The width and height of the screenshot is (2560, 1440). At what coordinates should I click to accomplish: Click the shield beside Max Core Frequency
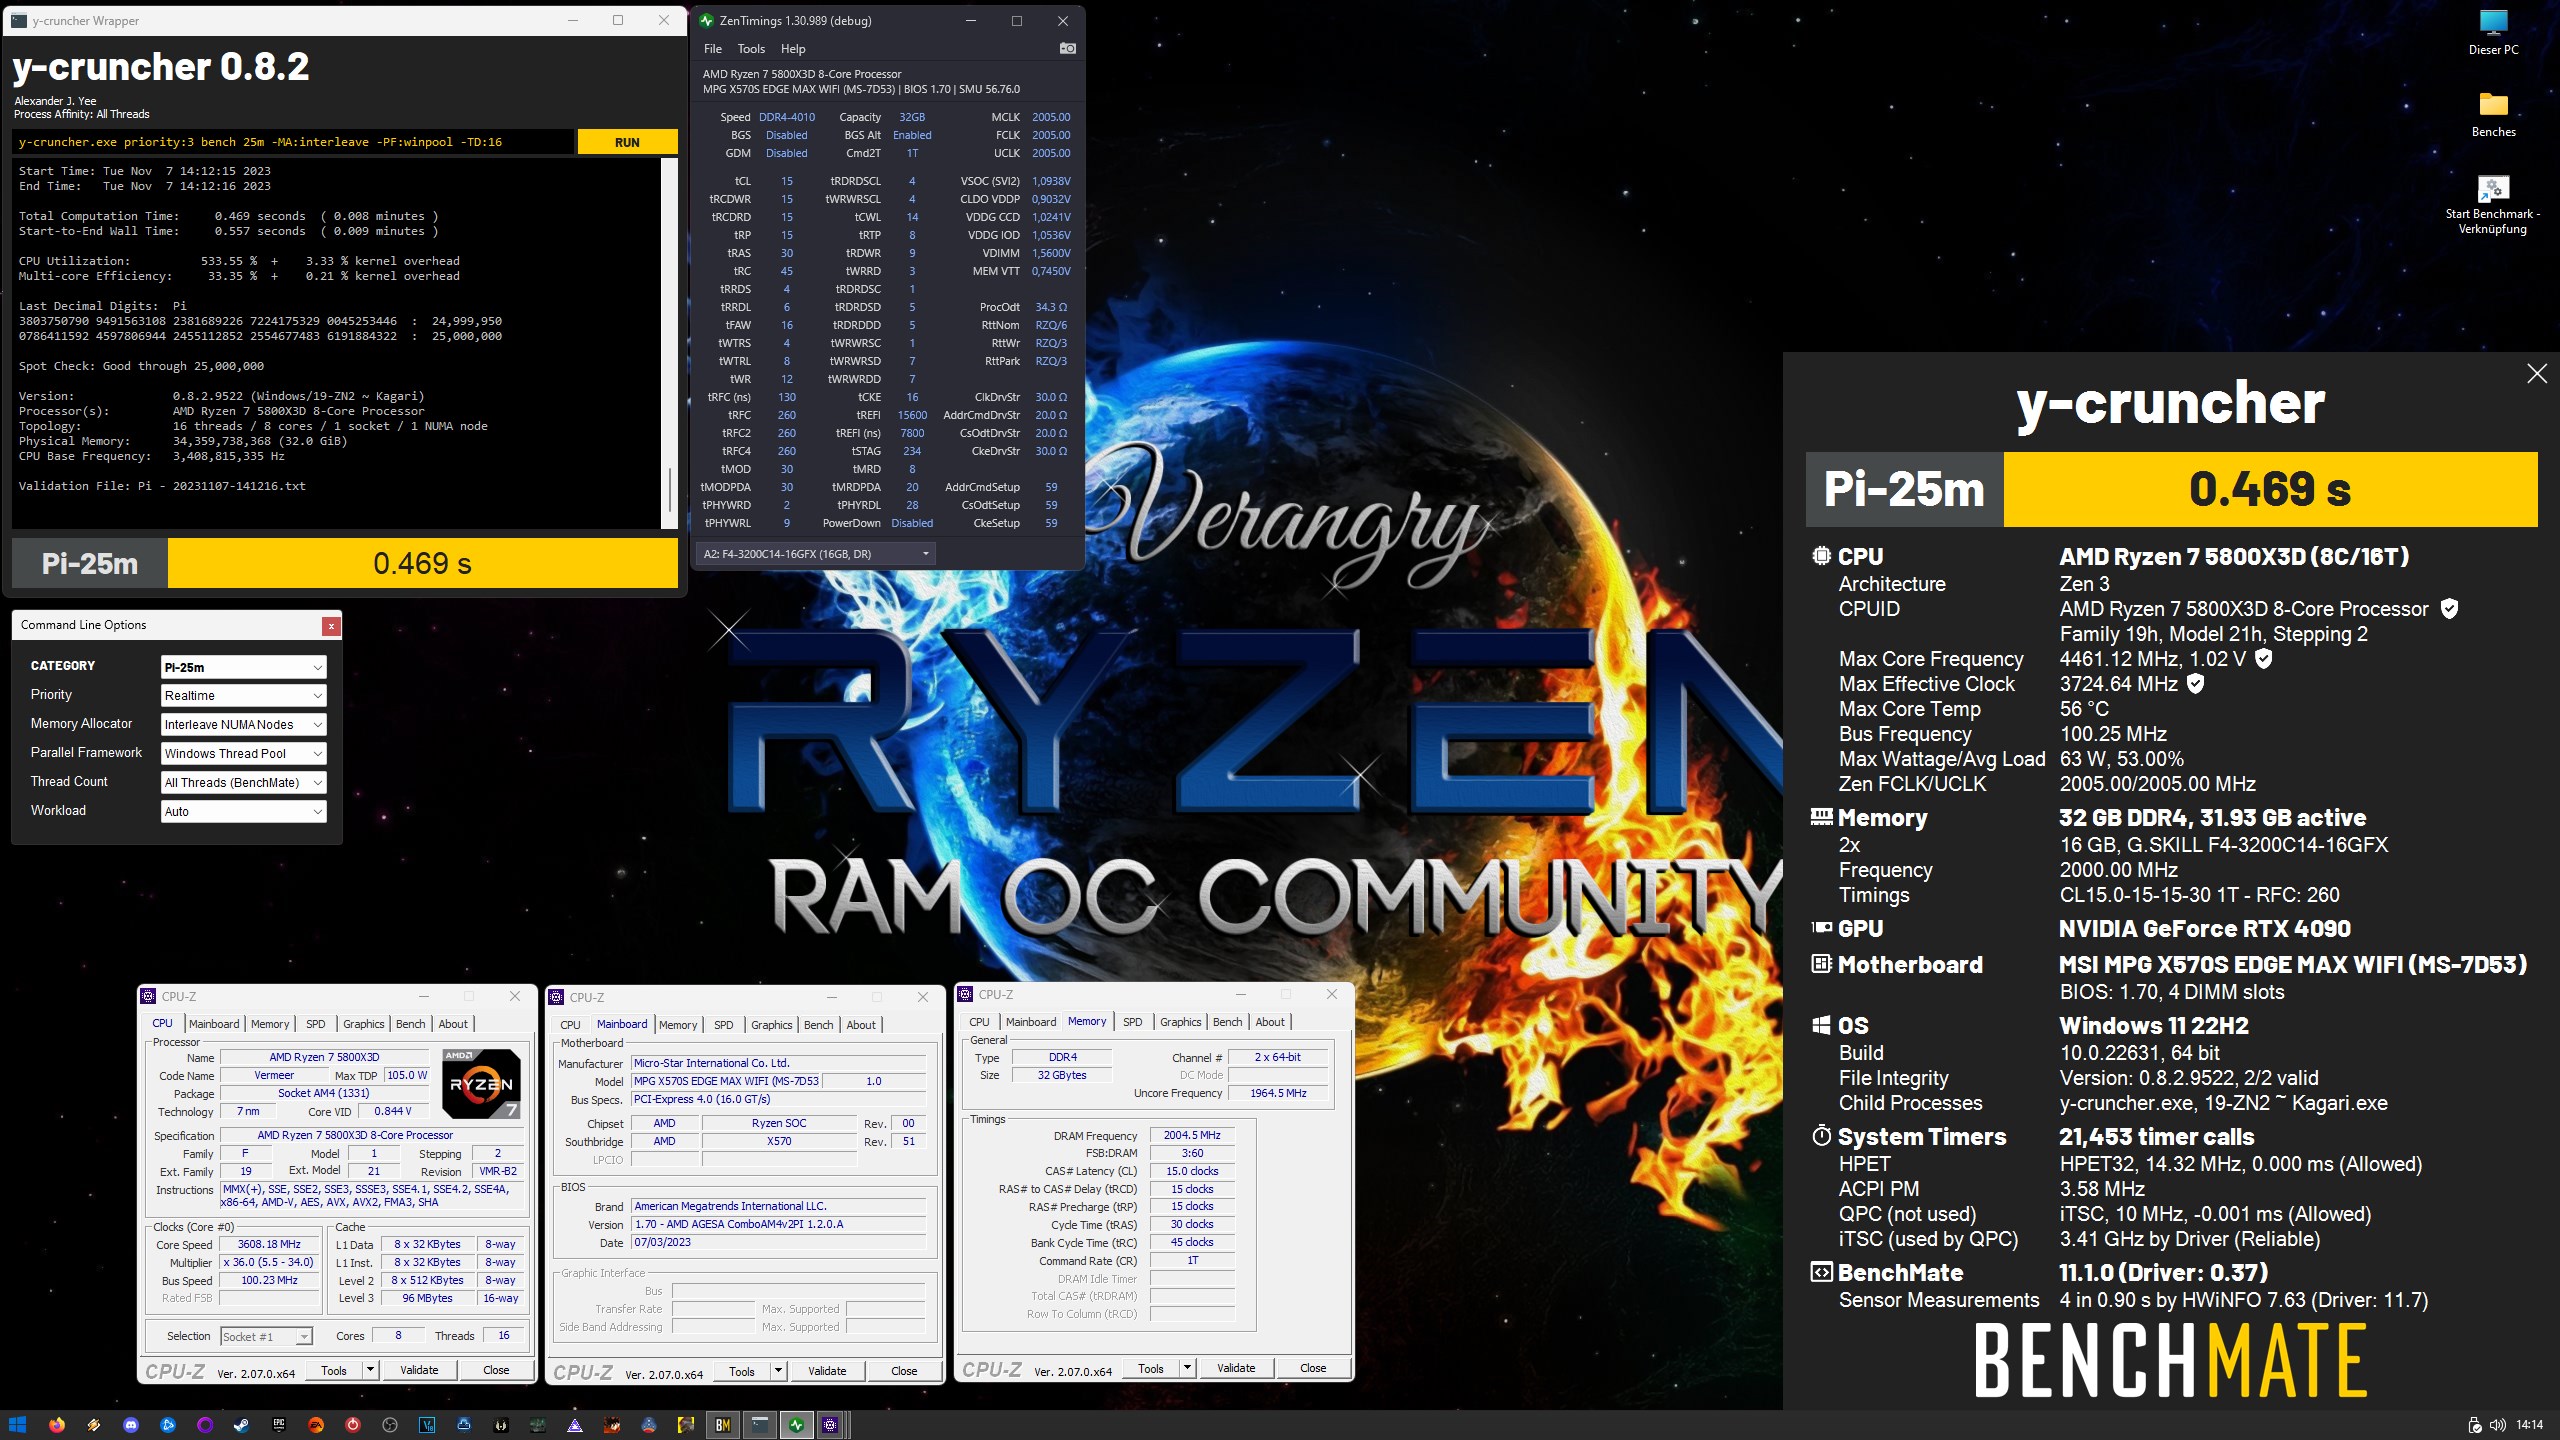tap(2264, 659)
